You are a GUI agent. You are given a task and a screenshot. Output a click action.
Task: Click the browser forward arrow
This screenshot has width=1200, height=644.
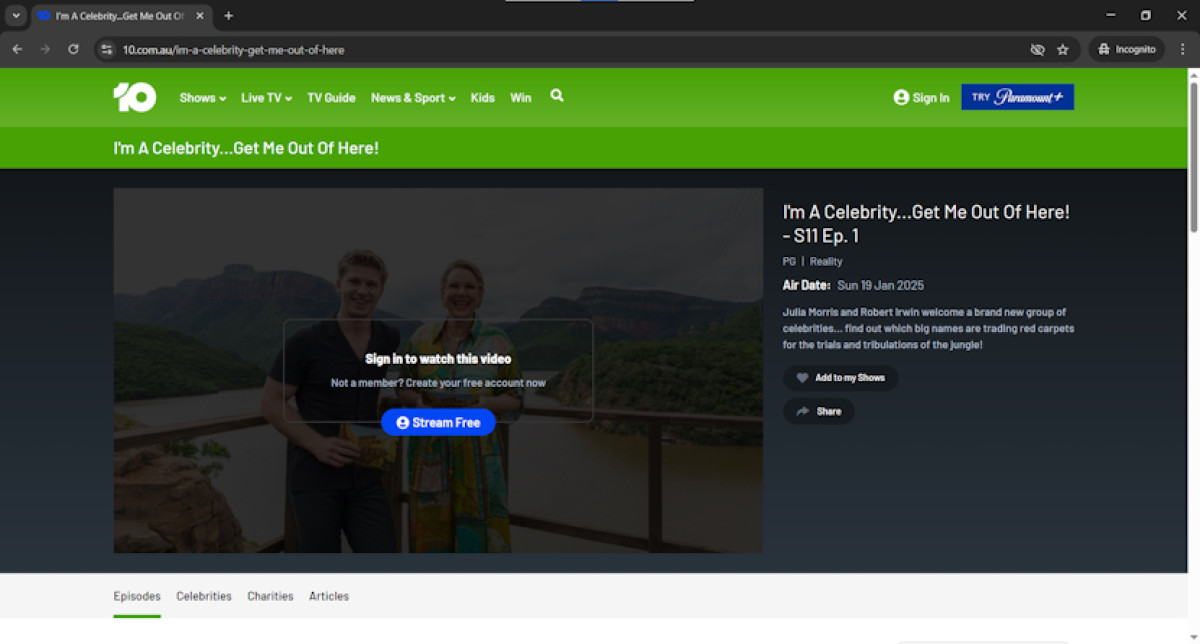coord(45,49)
